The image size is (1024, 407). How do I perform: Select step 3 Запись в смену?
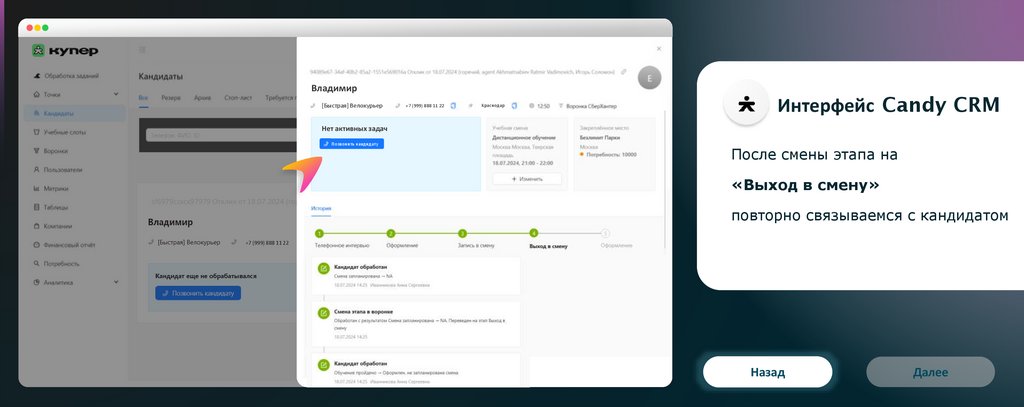coord(462,233)
